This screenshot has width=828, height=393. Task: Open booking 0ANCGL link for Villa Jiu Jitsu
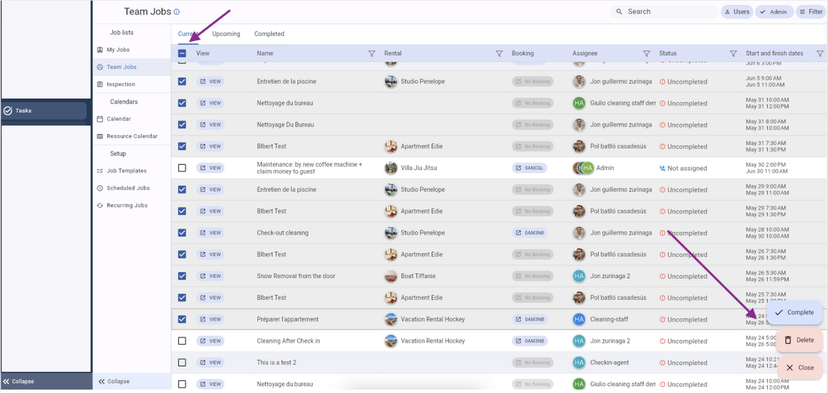(x=530, y=168)
